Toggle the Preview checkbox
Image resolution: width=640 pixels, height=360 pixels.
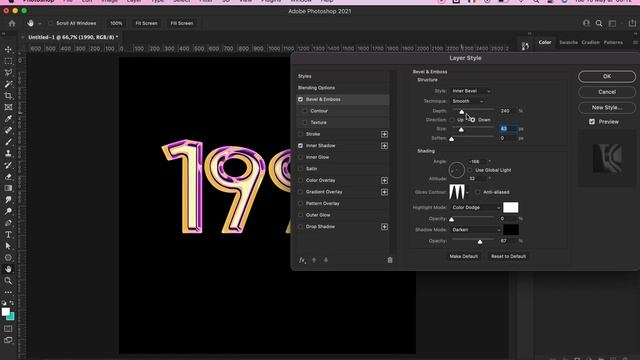coord(592,122)
